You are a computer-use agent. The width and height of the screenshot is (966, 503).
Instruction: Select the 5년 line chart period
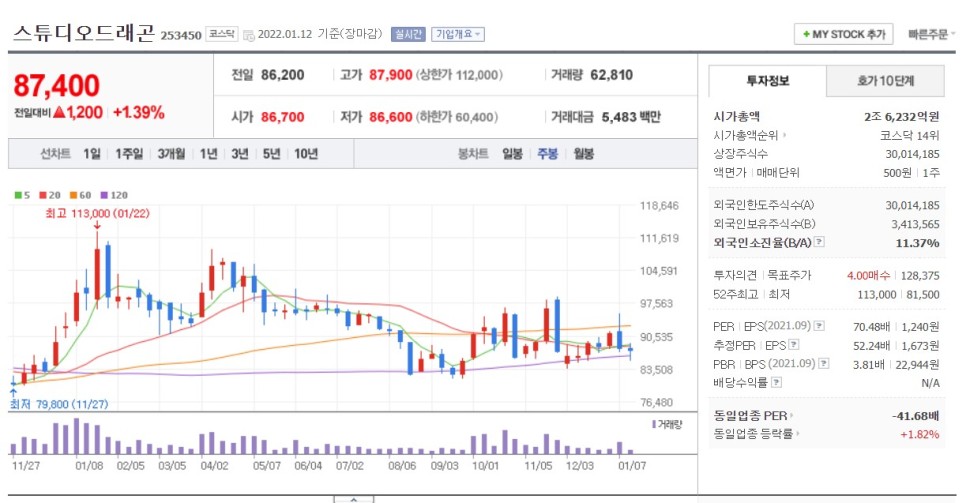[271, 153]
